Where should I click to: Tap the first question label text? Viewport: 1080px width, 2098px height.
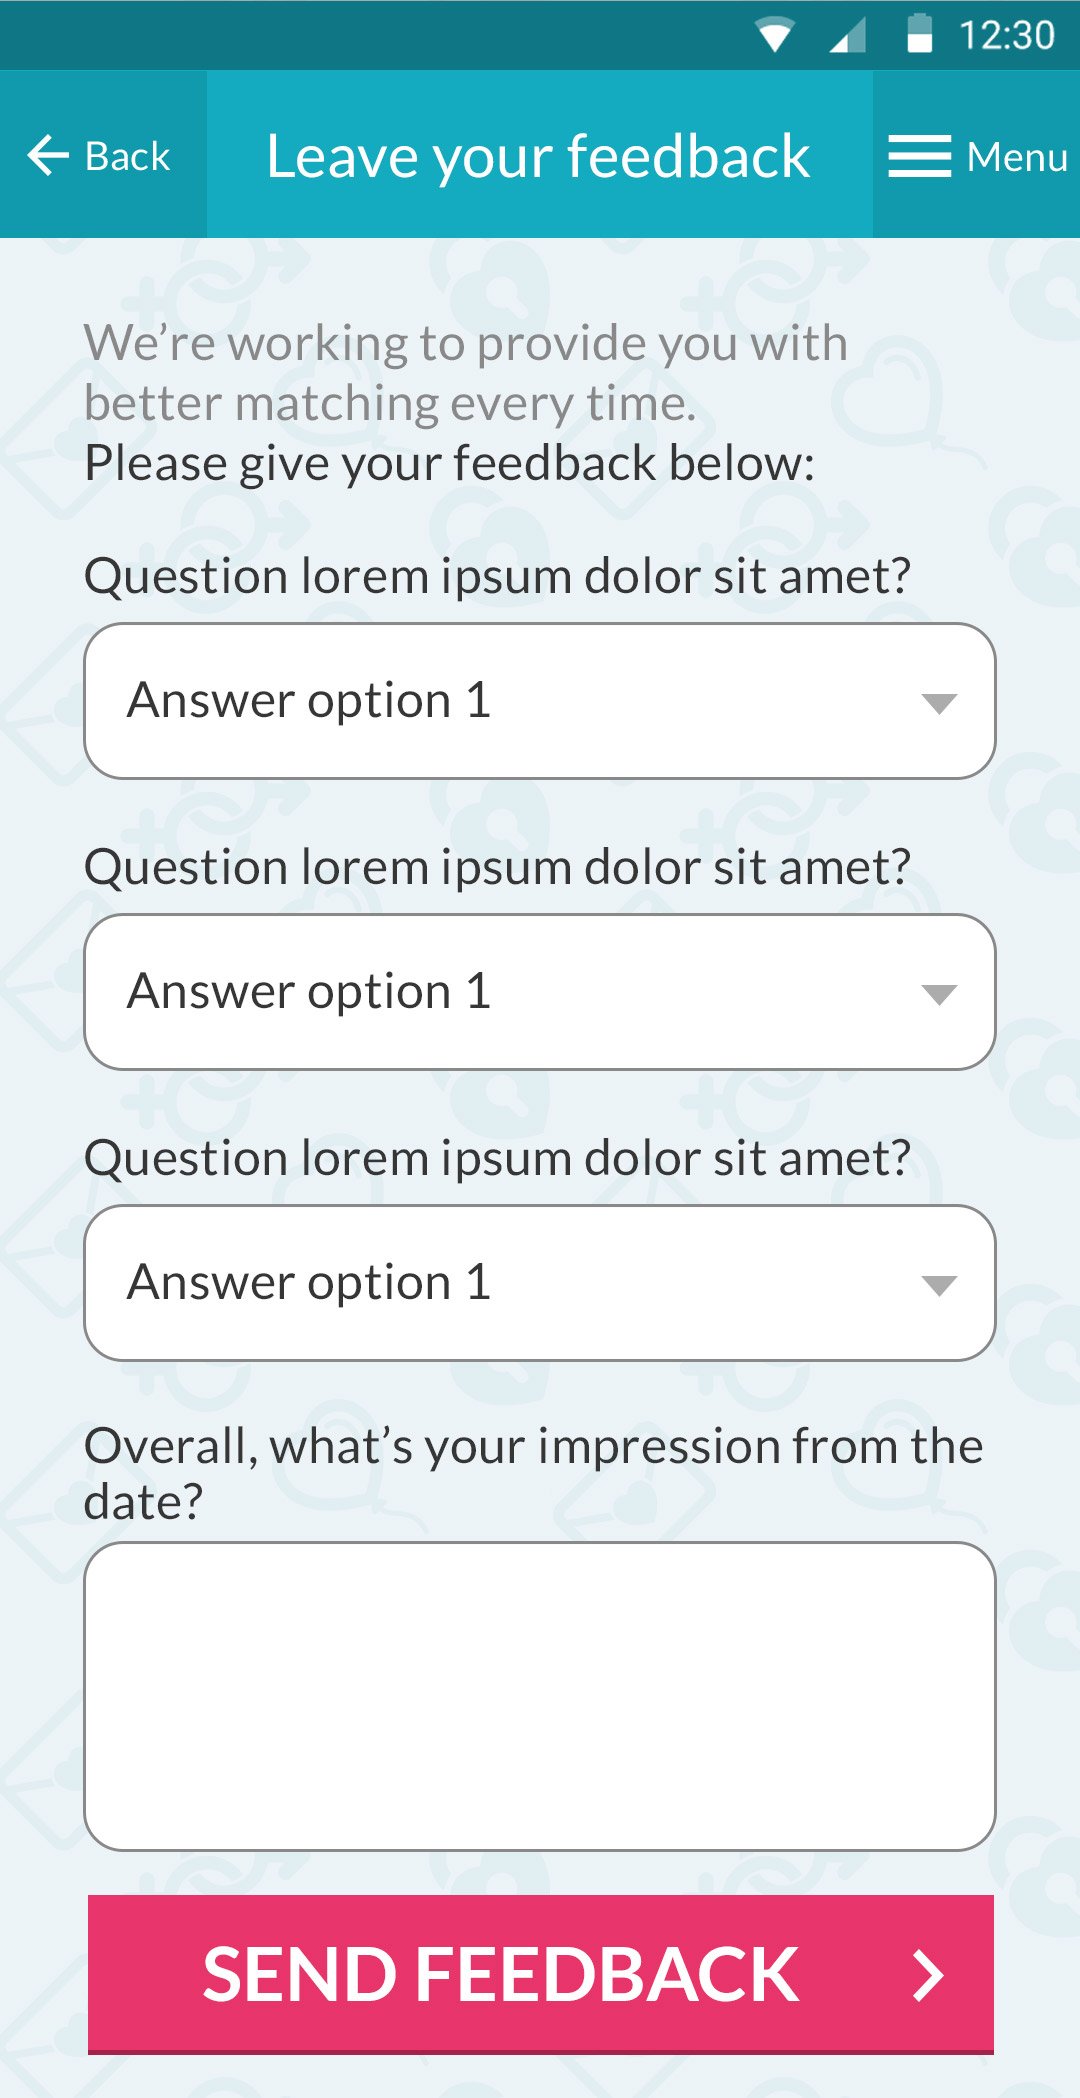point(497,577)
